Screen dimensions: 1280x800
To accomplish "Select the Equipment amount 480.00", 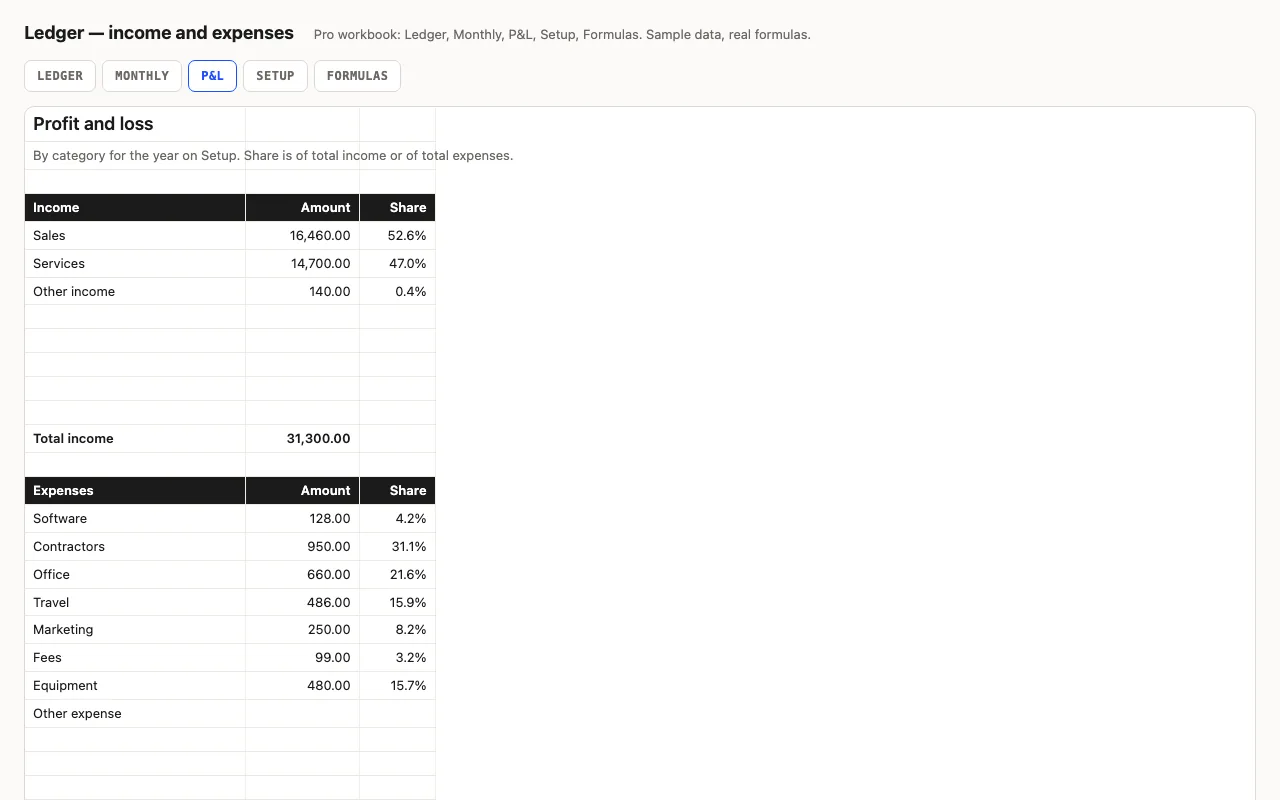I will click(302, 686).
